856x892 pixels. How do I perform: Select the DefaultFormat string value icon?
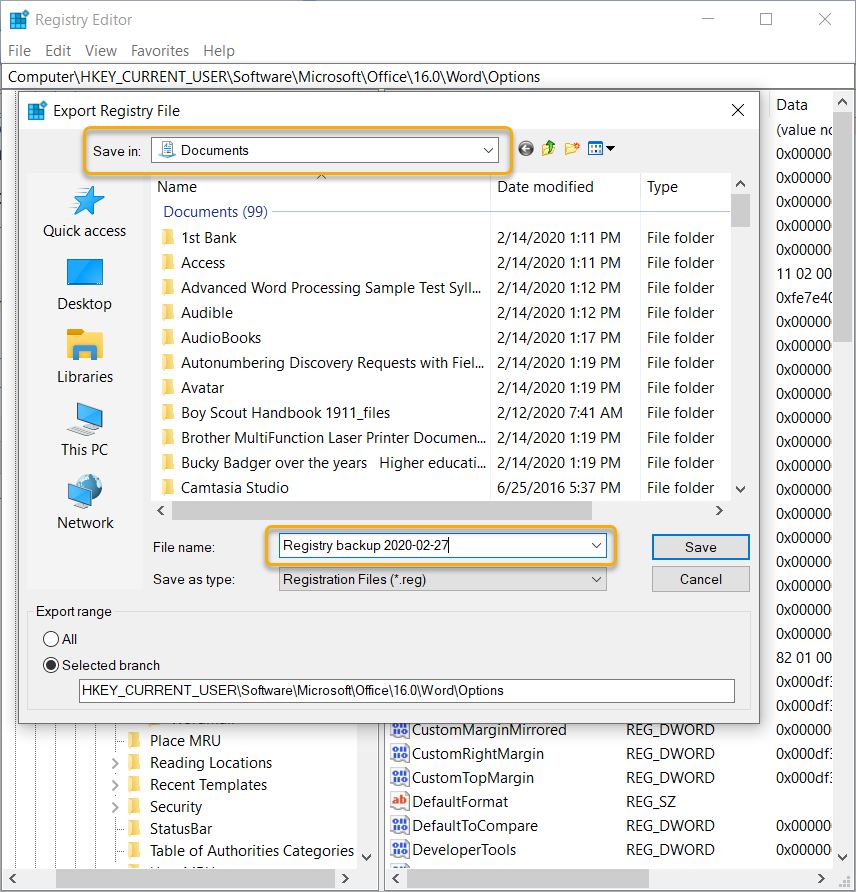point(399,801)
